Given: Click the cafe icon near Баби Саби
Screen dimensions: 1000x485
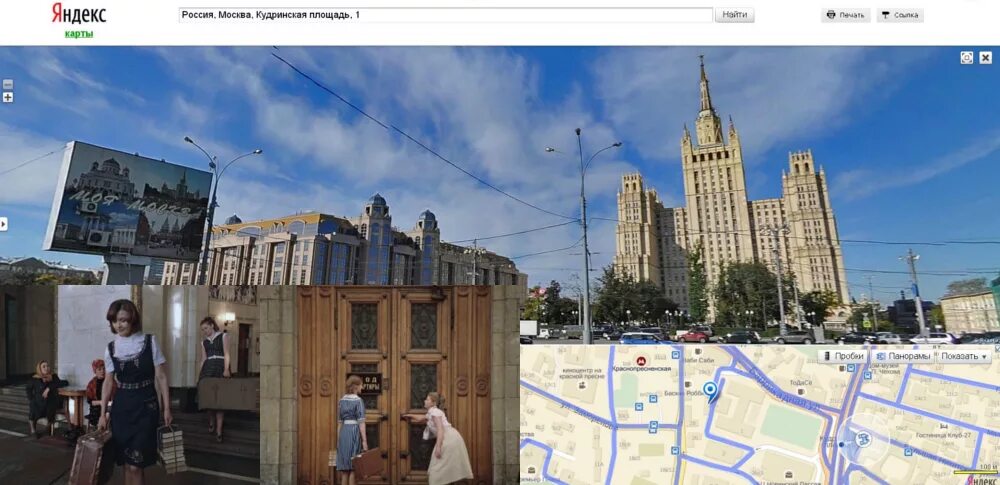Looking at the screenshot, I should click(698, 350).
